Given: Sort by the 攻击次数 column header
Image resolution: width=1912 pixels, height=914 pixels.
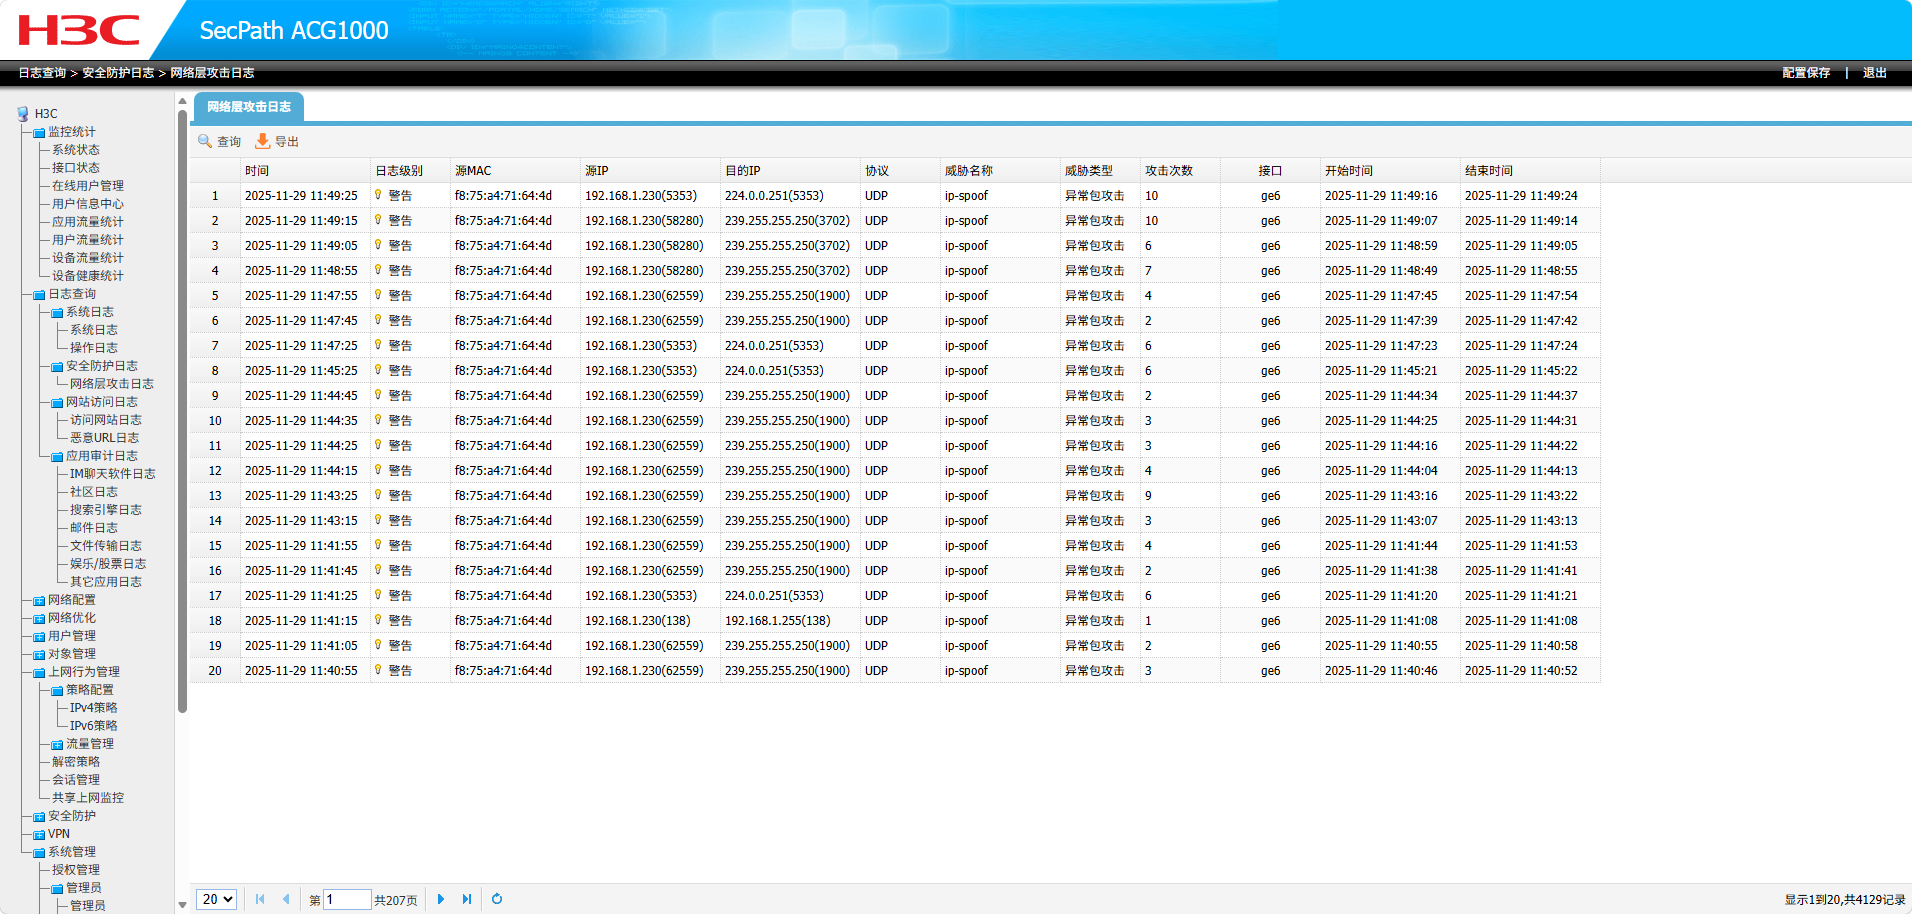Looking at the screenshot, I should point(1180,171).
